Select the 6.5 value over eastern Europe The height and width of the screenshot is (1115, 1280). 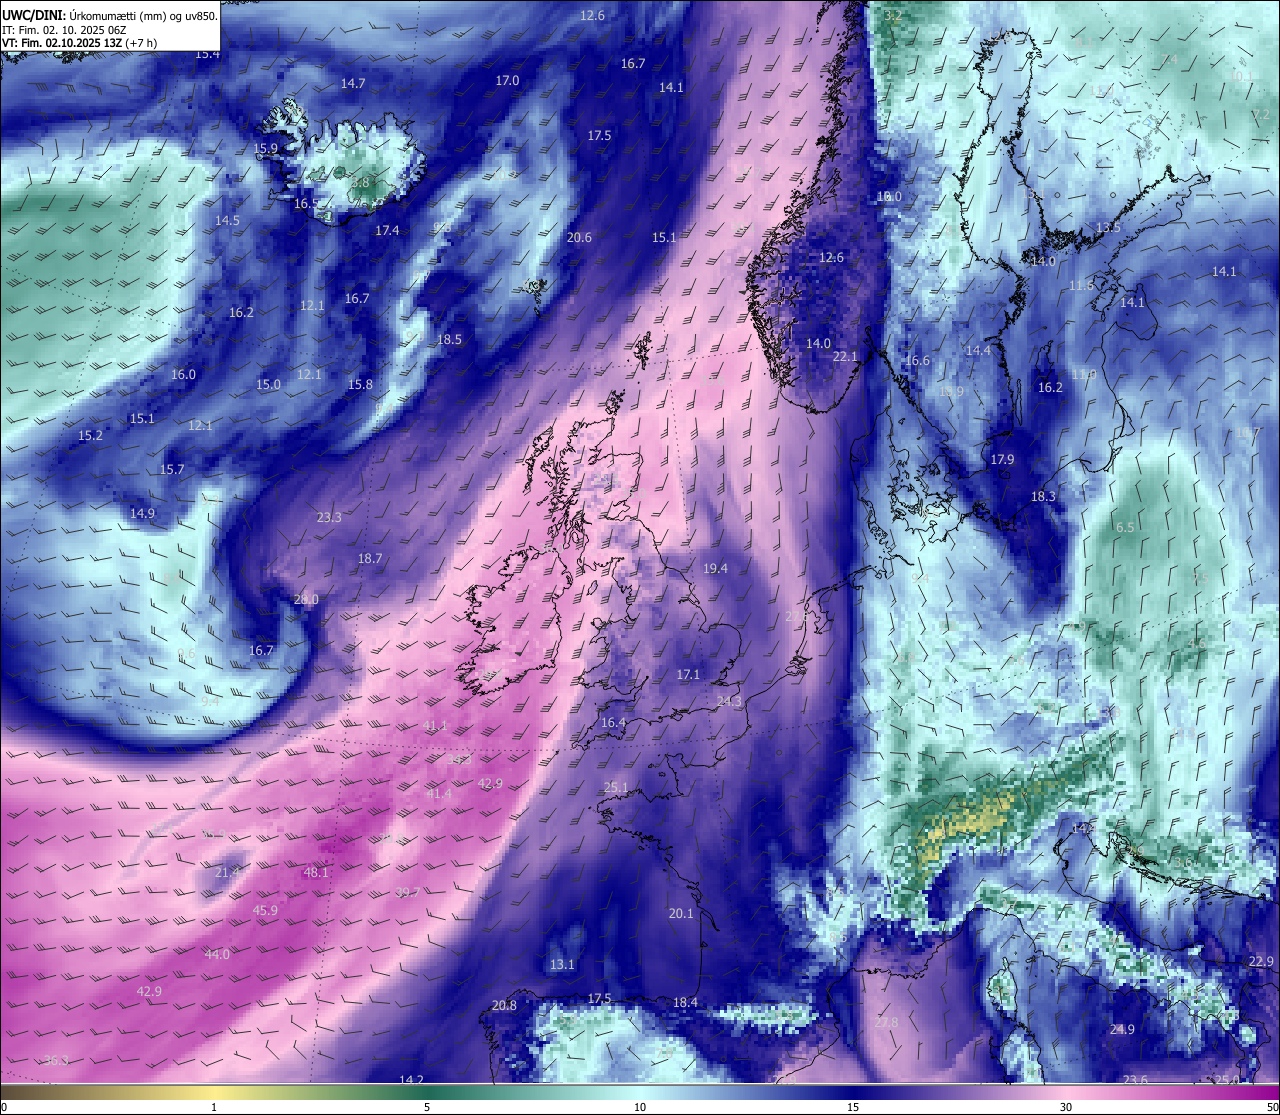click(1125, 527)
